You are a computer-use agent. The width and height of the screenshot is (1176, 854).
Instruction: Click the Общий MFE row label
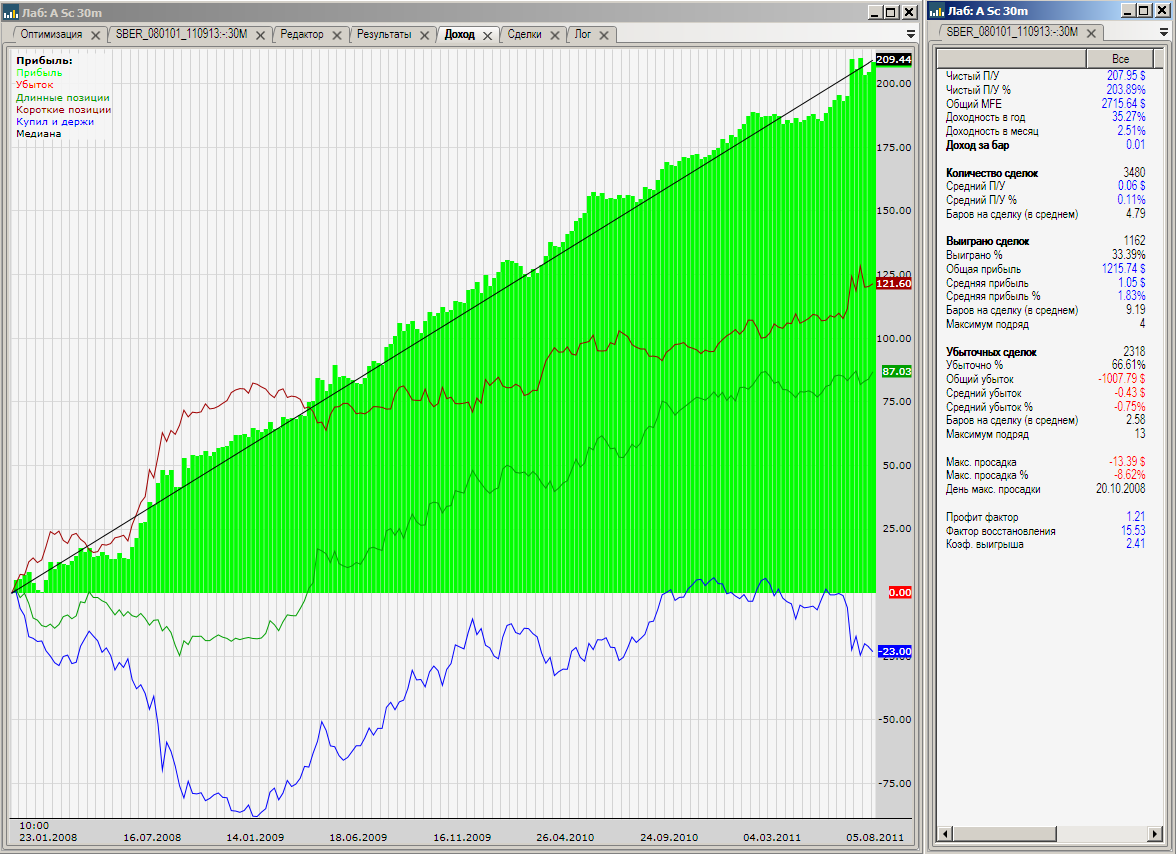pyautogui.click(x=974, y=103)
